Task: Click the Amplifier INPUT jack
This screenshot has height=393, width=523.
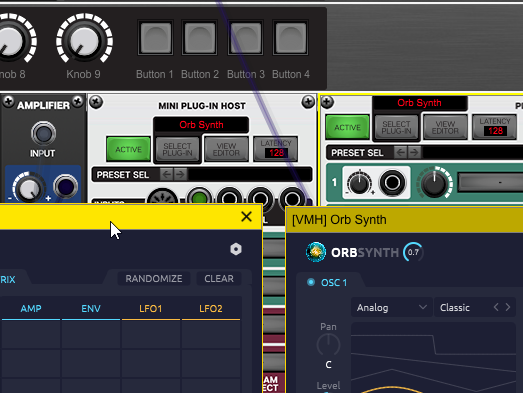Action: [x=43, y=133]
